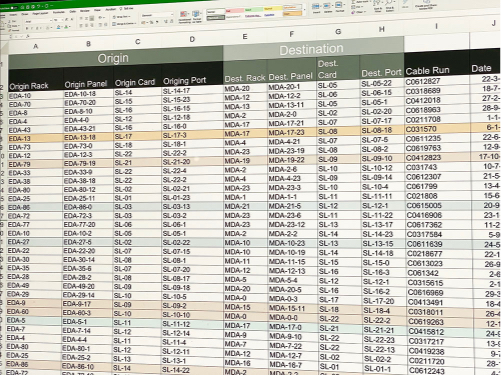Open the number format dropdown
Viewport: 501px width, 375px height.
172,14
